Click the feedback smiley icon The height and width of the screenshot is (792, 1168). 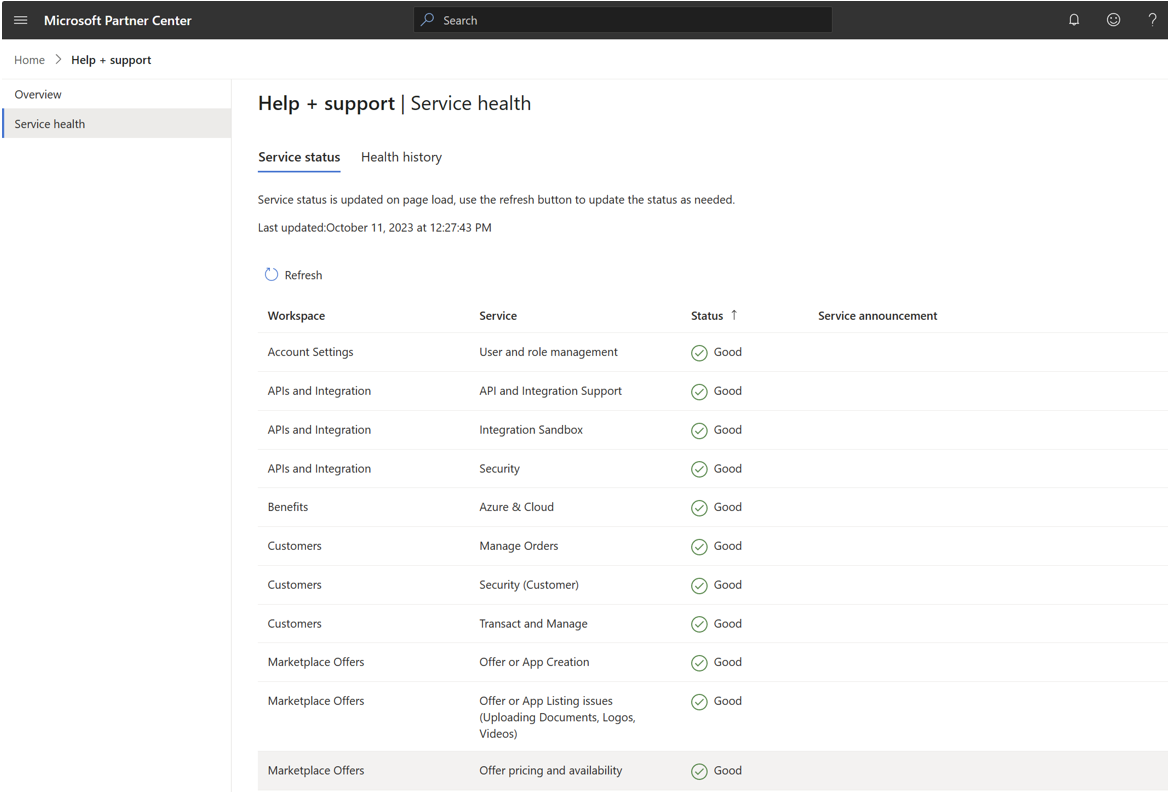pos(1113,20)
